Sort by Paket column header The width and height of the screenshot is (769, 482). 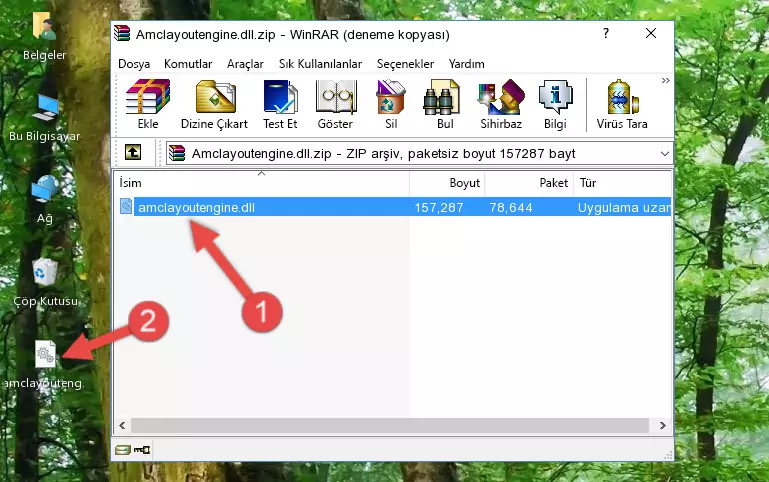pos(529,183)
